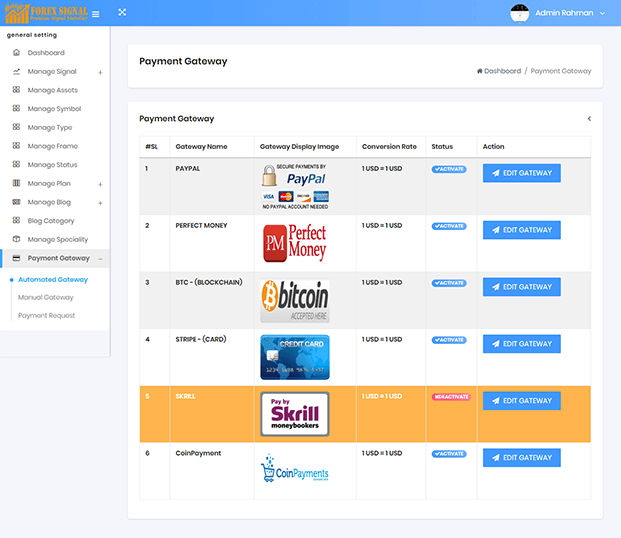Click the Dashboard home icon in sidebar
621x538 pixels.
click(16, 53)
